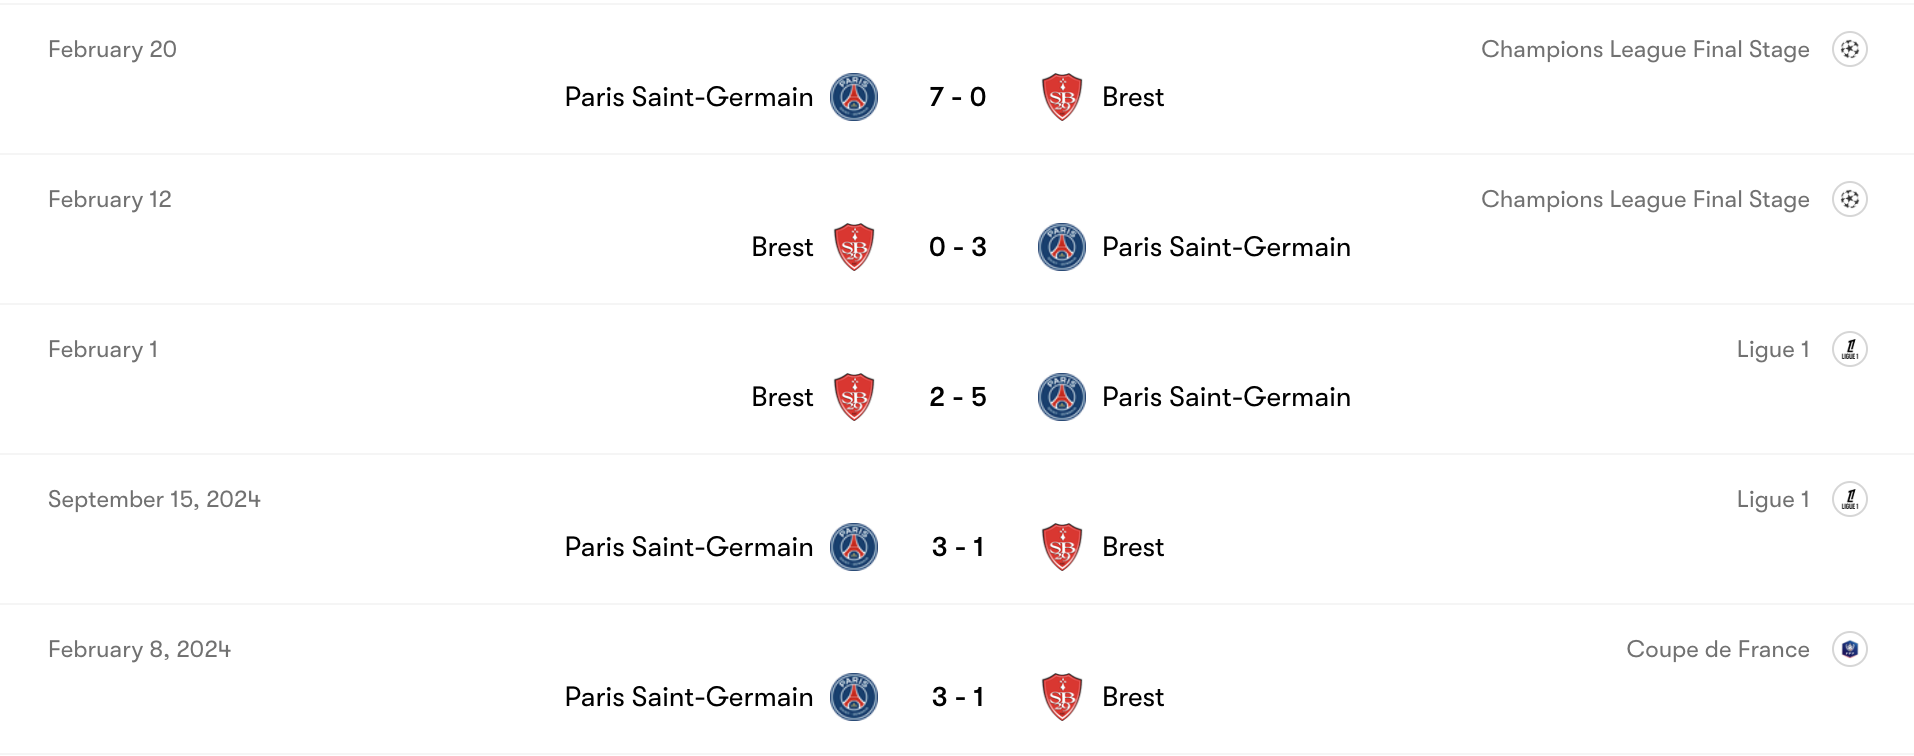The image size is (1914, 756).
Task: Open Paris Saint-Germain from the February 20 match
Action: [688, 97]
